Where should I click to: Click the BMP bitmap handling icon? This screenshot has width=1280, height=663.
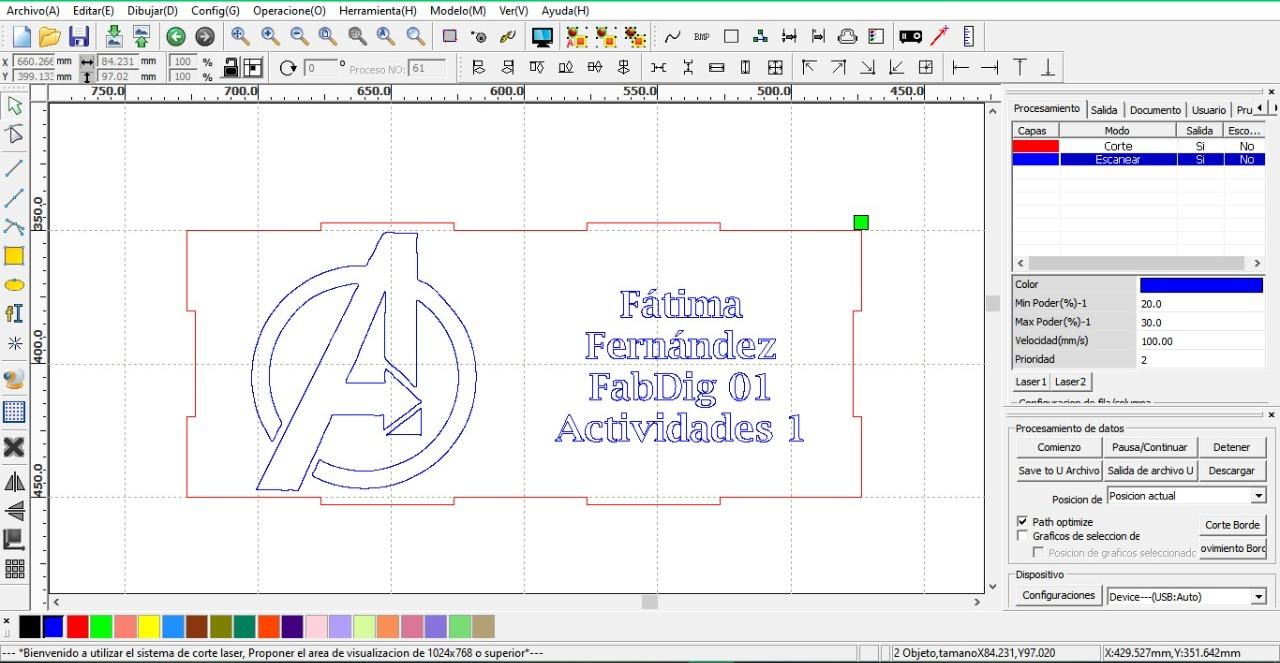point(701,37)
